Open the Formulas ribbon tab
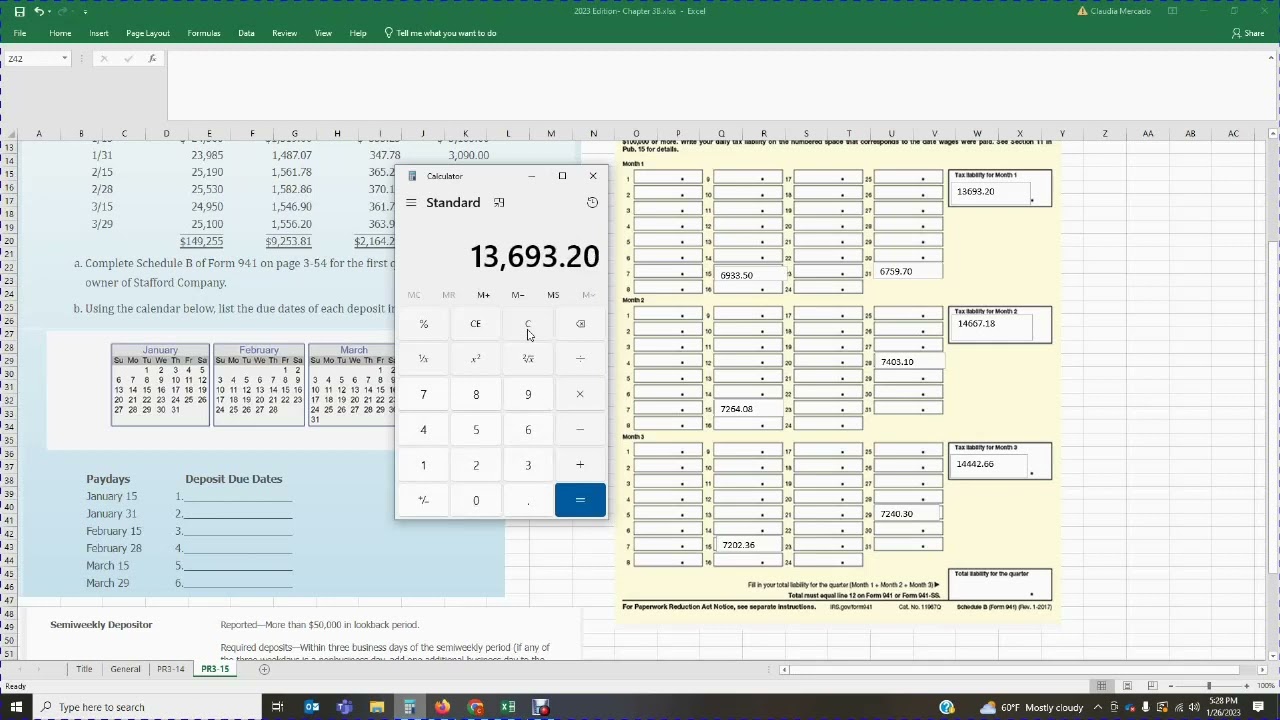Viewport: 1280px width, 720px height. point(204,33)
